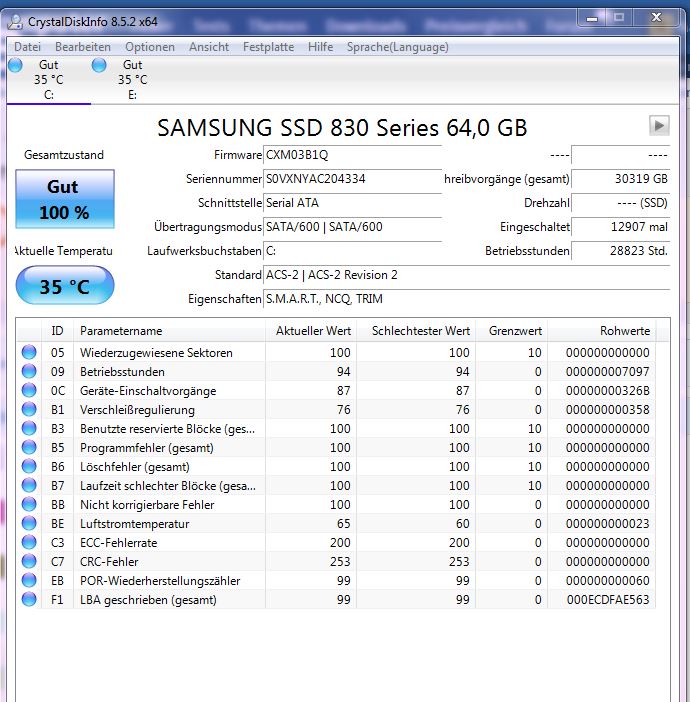The width and height of the screenshot is (690, 702).
Task: Click status orb for POR-Wiederherstellungszähler row
Action: click(29, 580)
